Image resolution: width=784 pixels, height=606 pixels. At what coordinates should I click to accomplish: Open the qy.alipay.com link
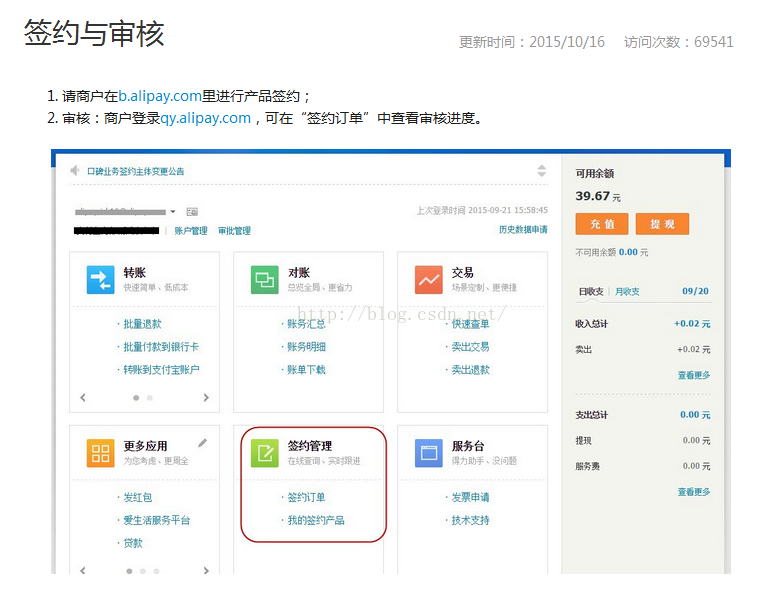[x=205, y=118]
